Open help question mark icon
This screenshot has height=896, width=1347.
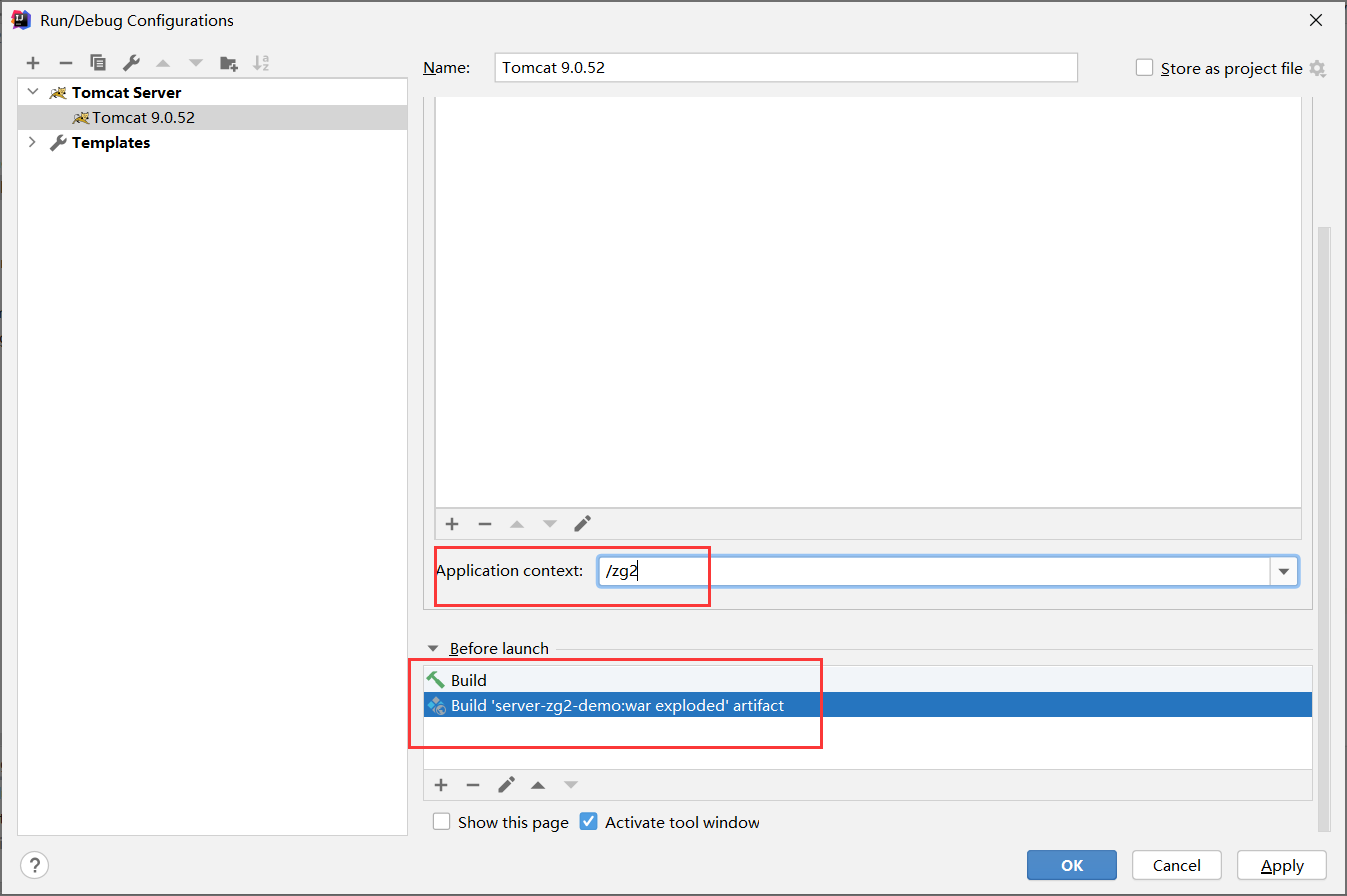[34, 865]
